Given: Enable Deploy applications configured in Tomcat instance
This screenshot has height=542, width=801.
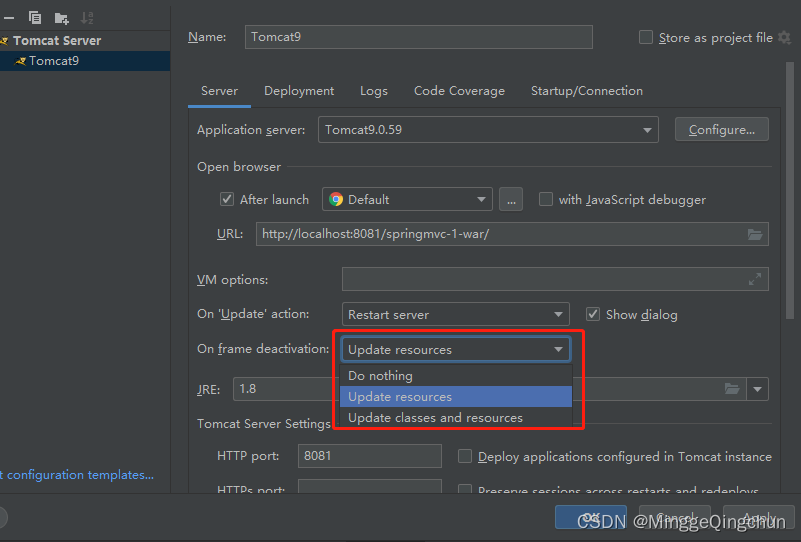Looking at the screenshot, I should pos(465,456).
